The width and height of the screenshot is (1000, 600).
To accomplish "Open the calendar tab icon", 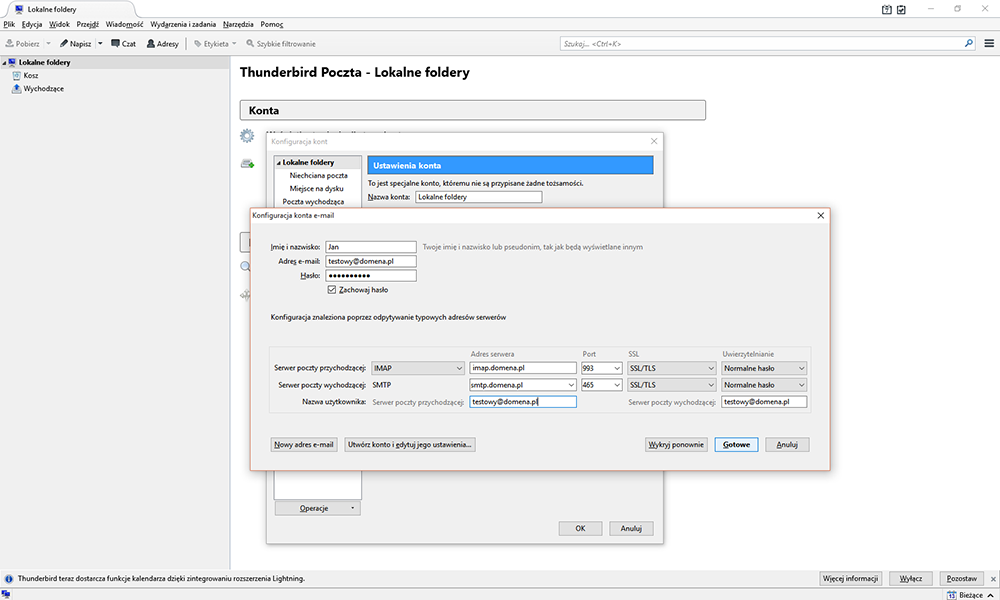I will (886, 10).
